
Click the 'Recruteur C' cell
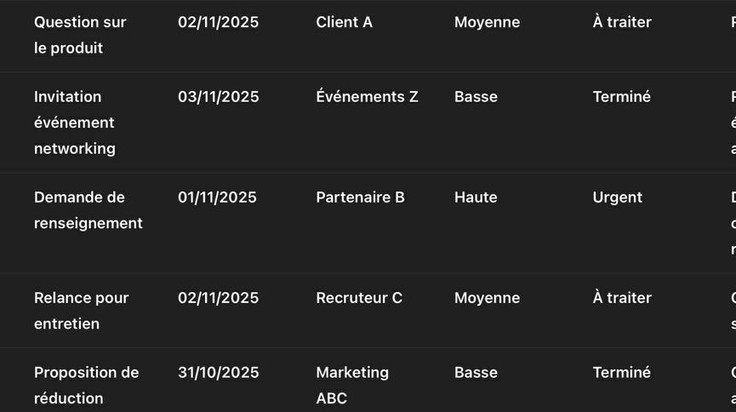pos(359,298)
